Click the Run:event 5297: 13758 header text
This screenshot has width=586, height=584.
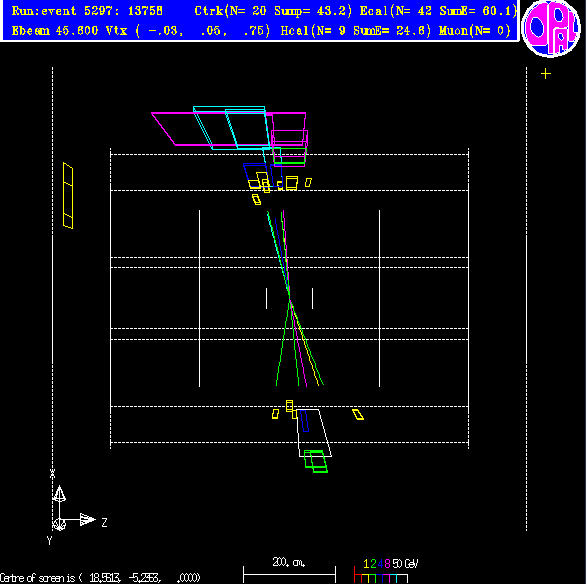coord(87,11)
